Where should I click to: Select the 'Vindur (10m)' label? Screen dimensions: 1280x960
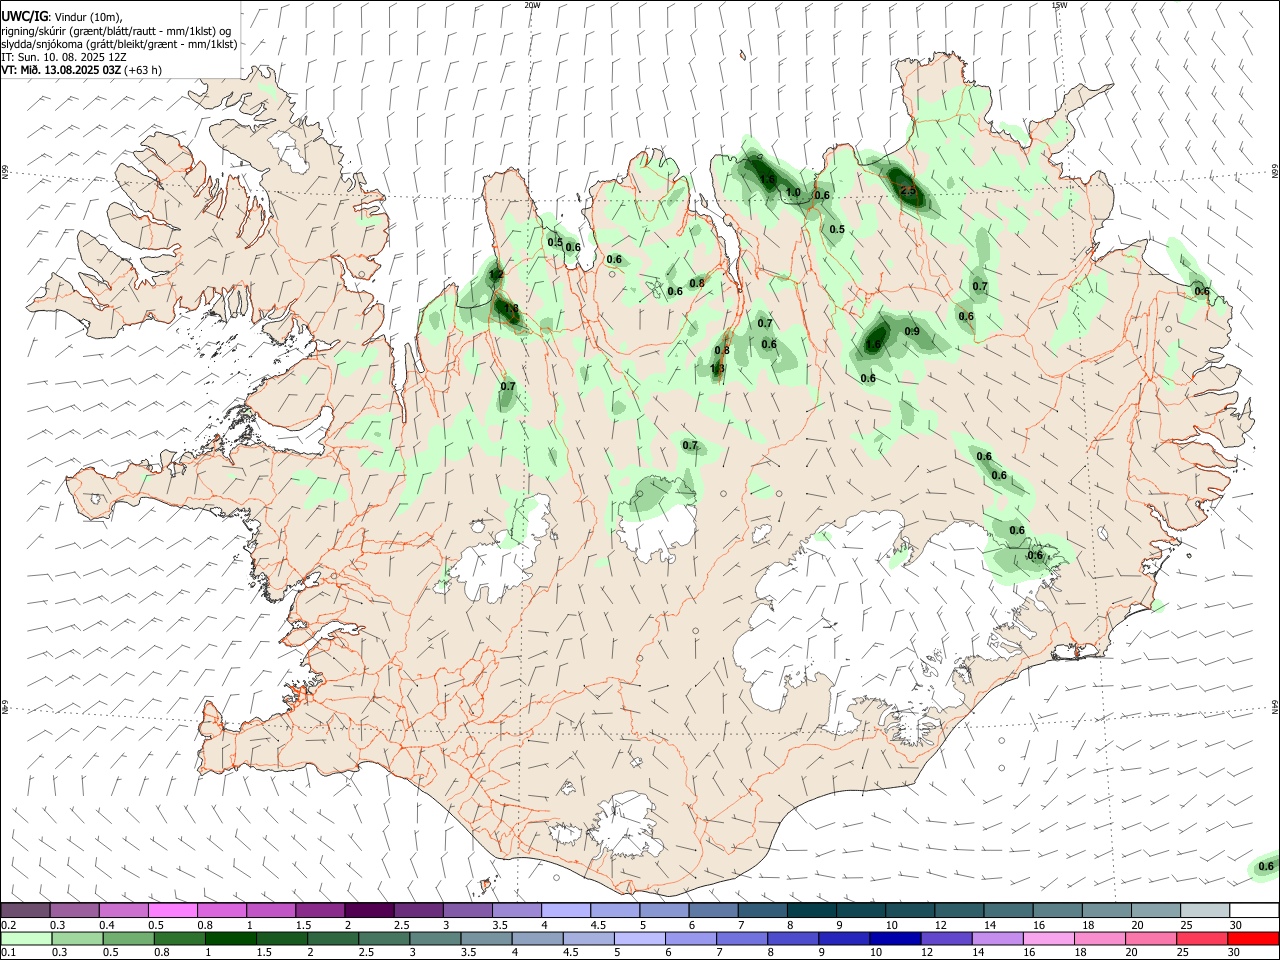pyautogui.click(x=88, y=16)
